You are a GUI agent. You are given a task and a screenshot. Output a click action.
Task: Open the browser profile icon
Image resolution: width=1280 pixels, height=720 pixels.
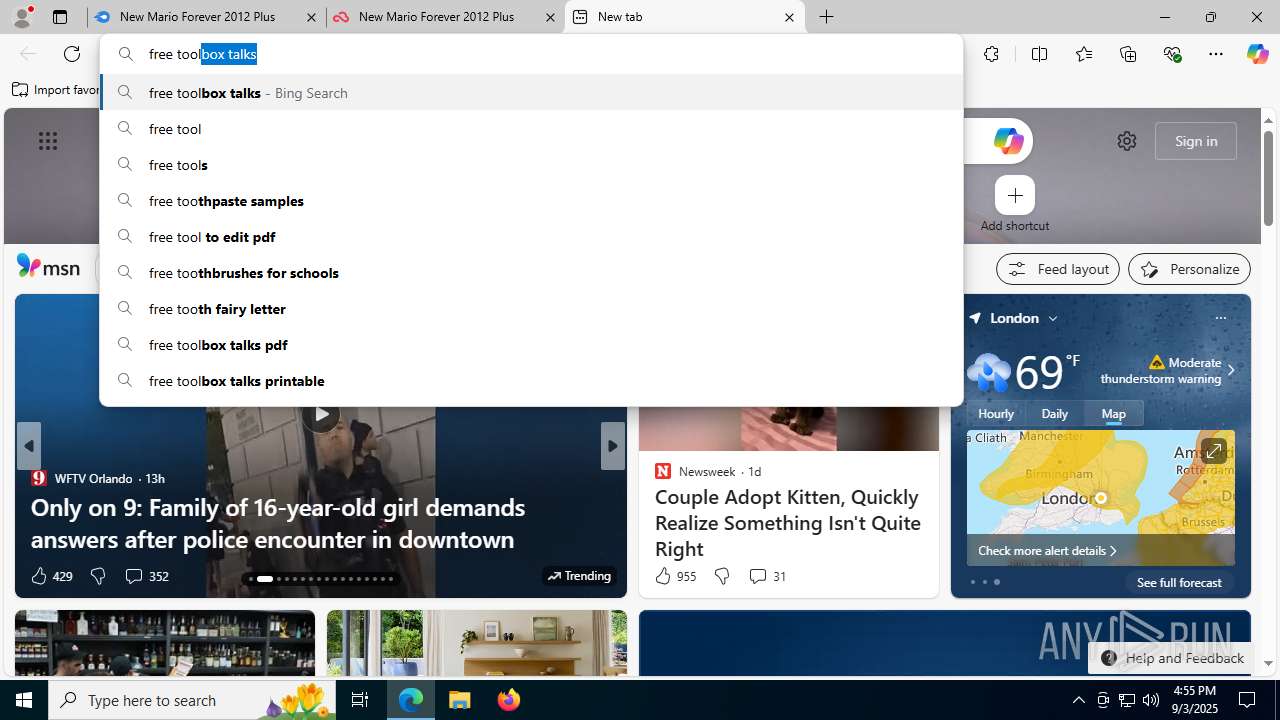(x=22, y=17)
